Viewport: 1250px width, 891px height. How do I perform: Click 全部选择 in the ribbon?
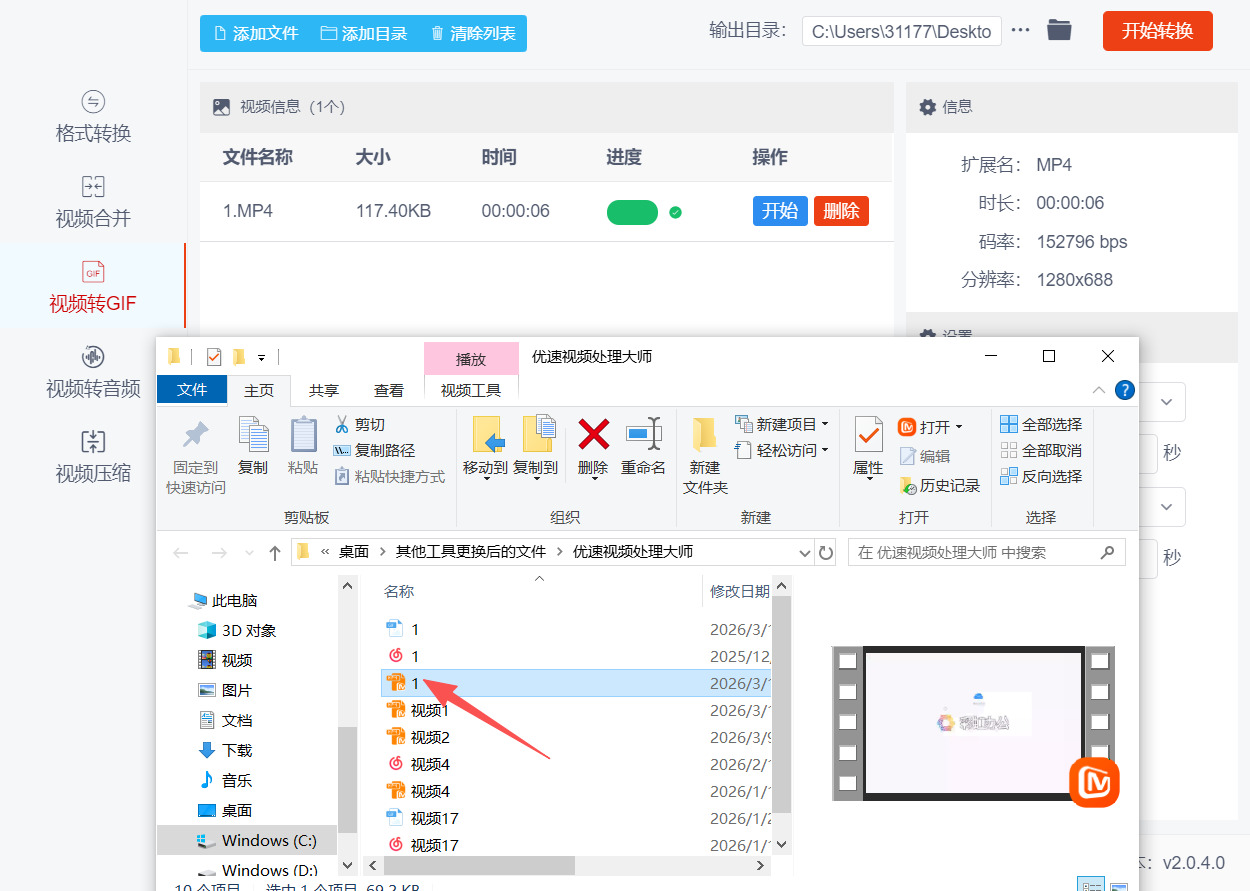pyautogui.click(x=1041, y=425)
